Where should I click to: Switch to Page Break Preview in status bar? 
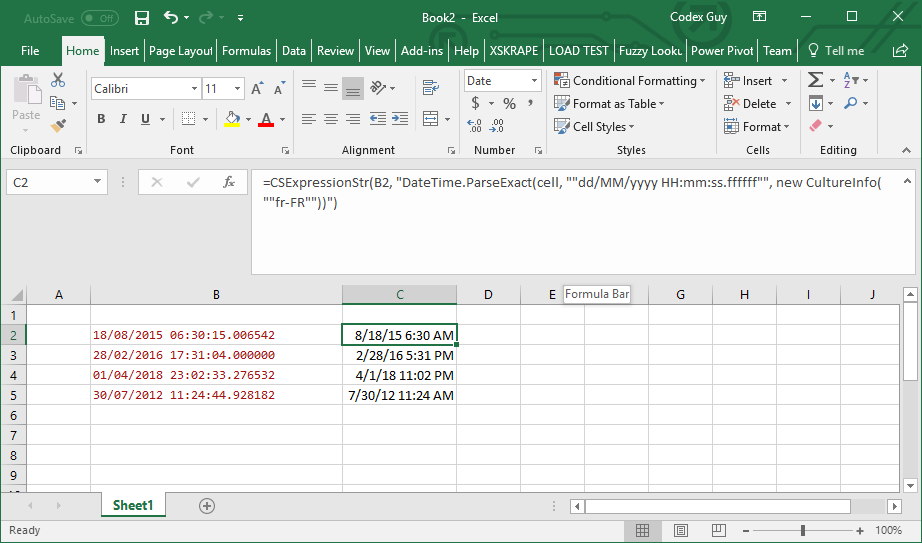tap(719, 530)
